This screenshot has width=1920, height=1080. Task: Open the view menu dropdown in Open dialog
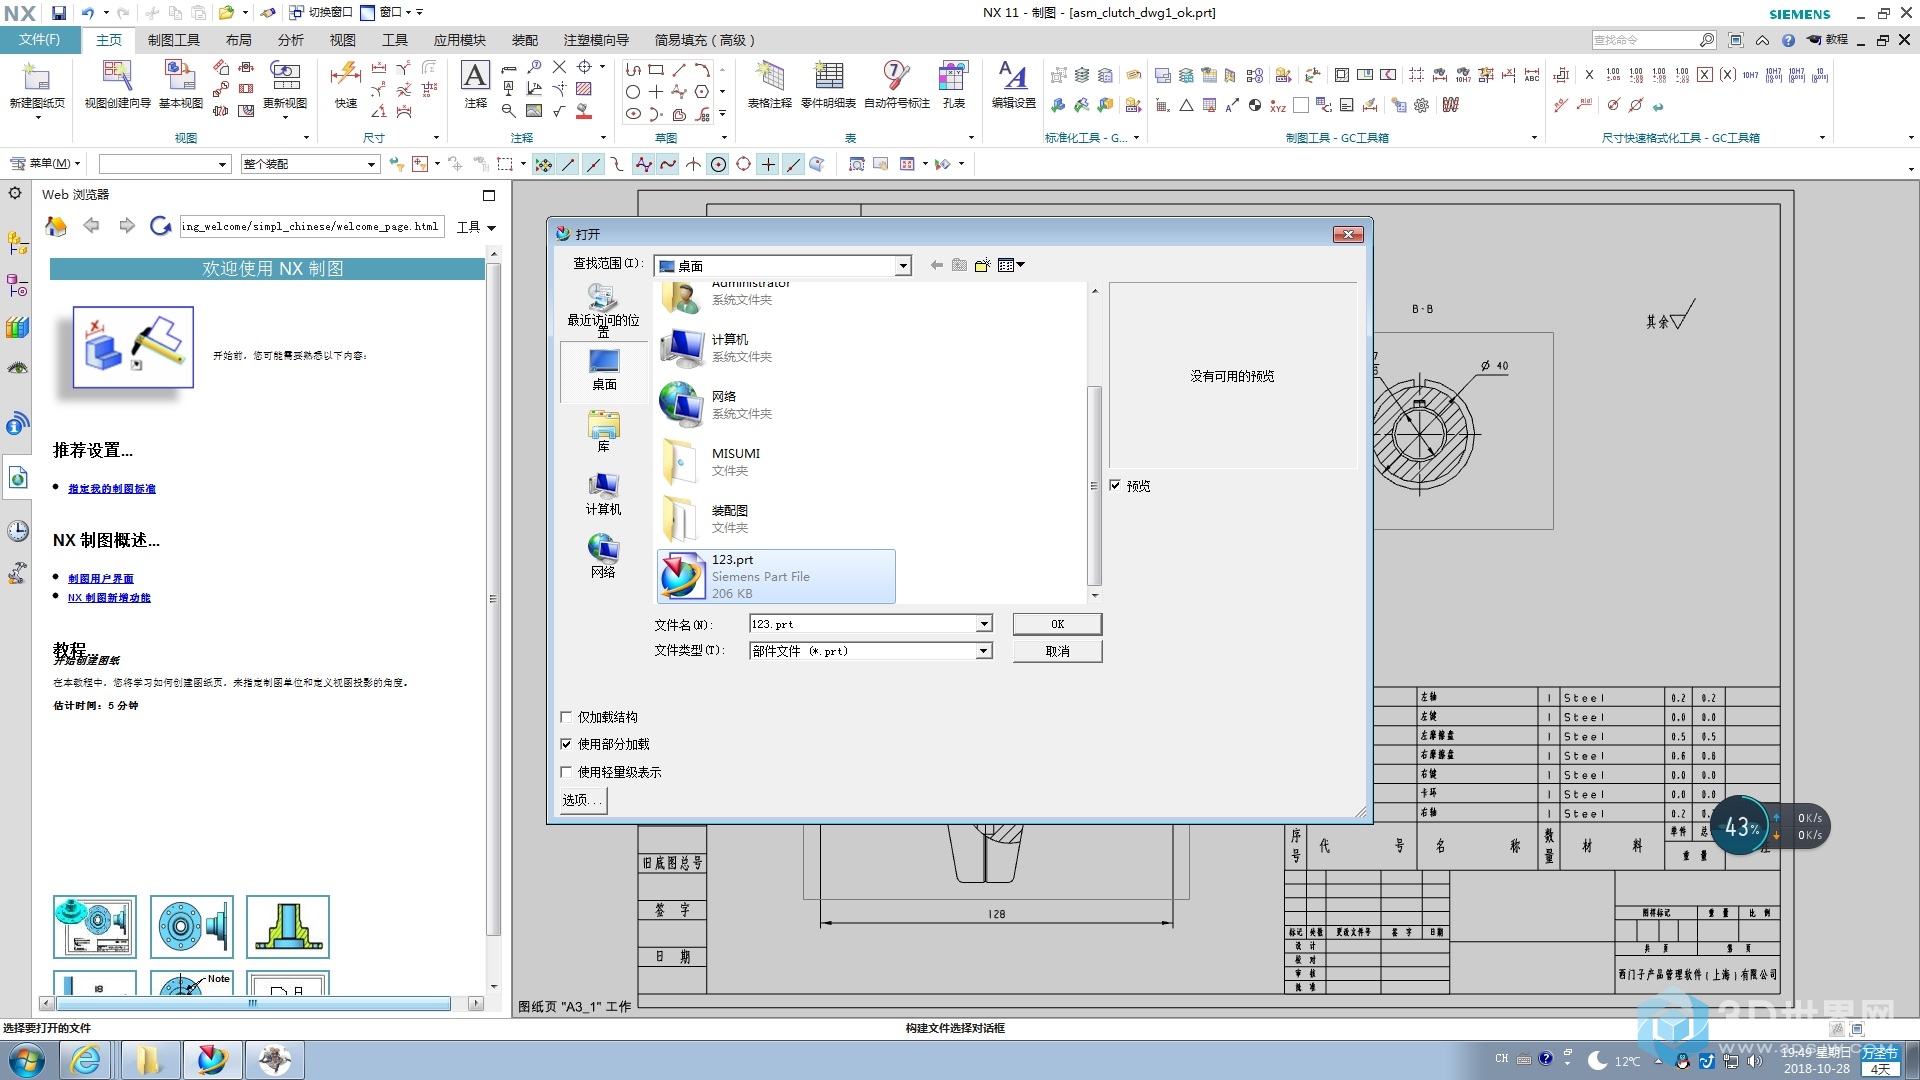[1011, 265]
